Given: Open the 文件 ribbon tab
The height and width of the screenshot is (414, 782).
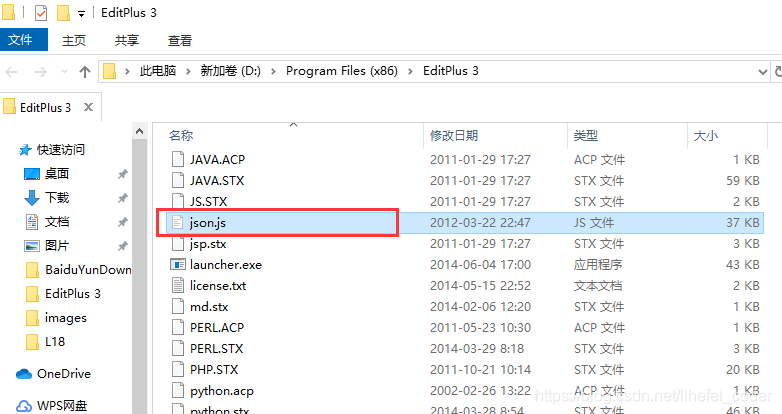Looking at the screenshot, I should tap(23, 39).
